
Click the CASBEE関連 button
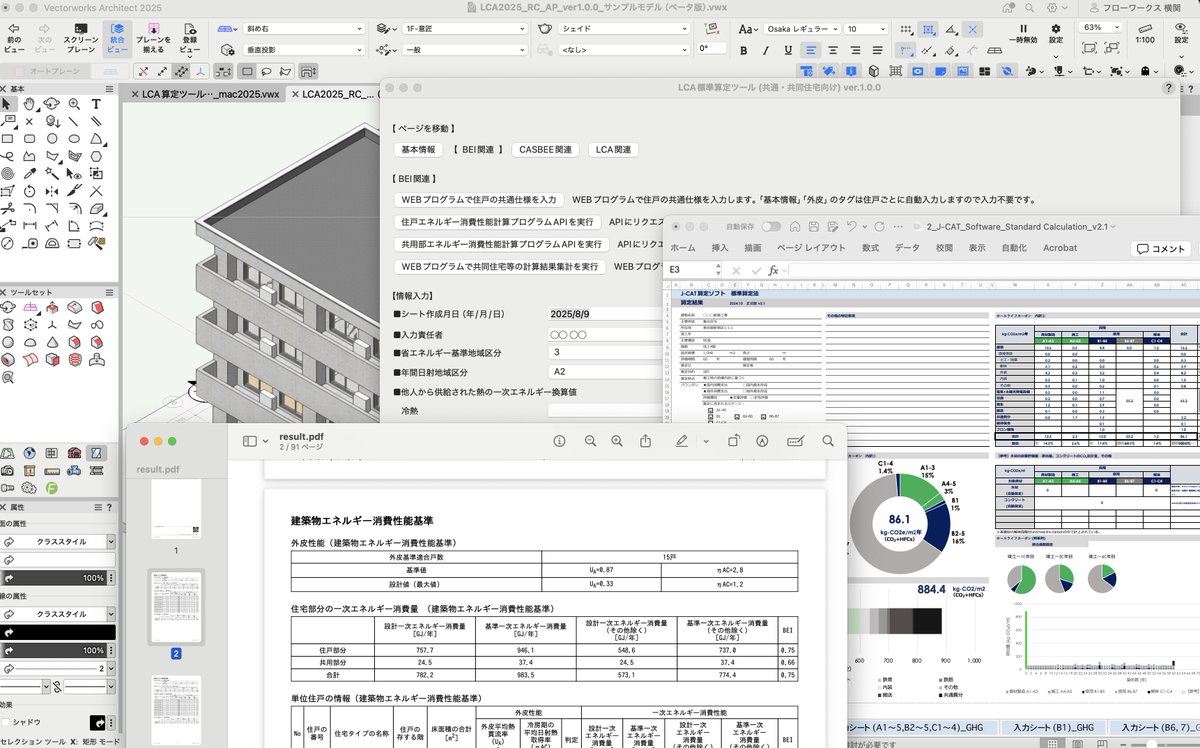[546, 149]
